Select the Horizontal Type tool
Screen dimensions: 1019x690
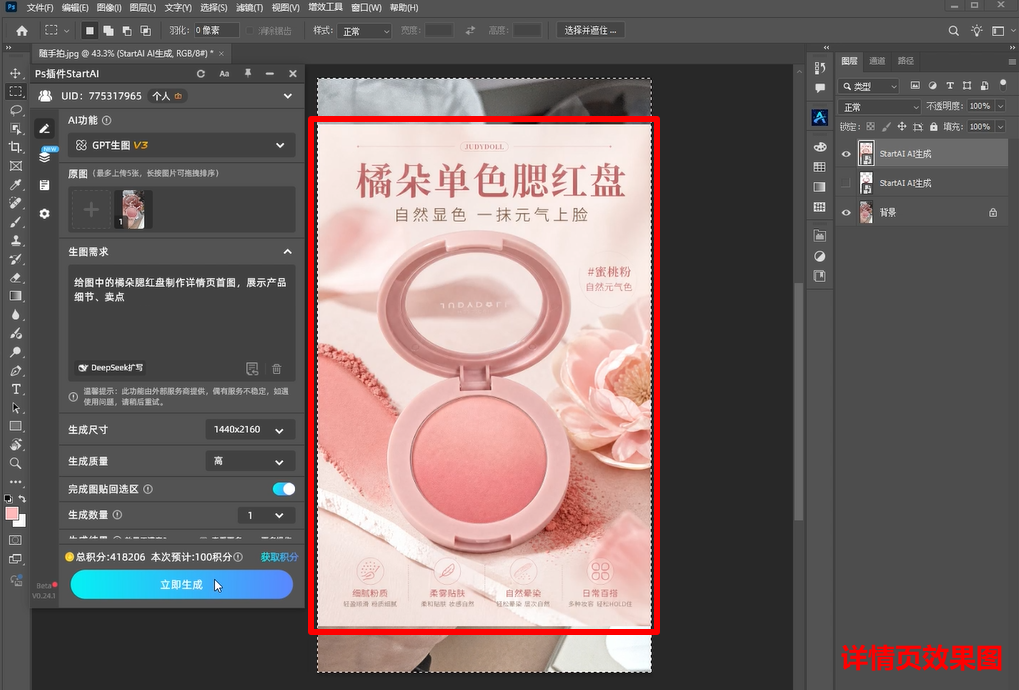tap(16, 389)
